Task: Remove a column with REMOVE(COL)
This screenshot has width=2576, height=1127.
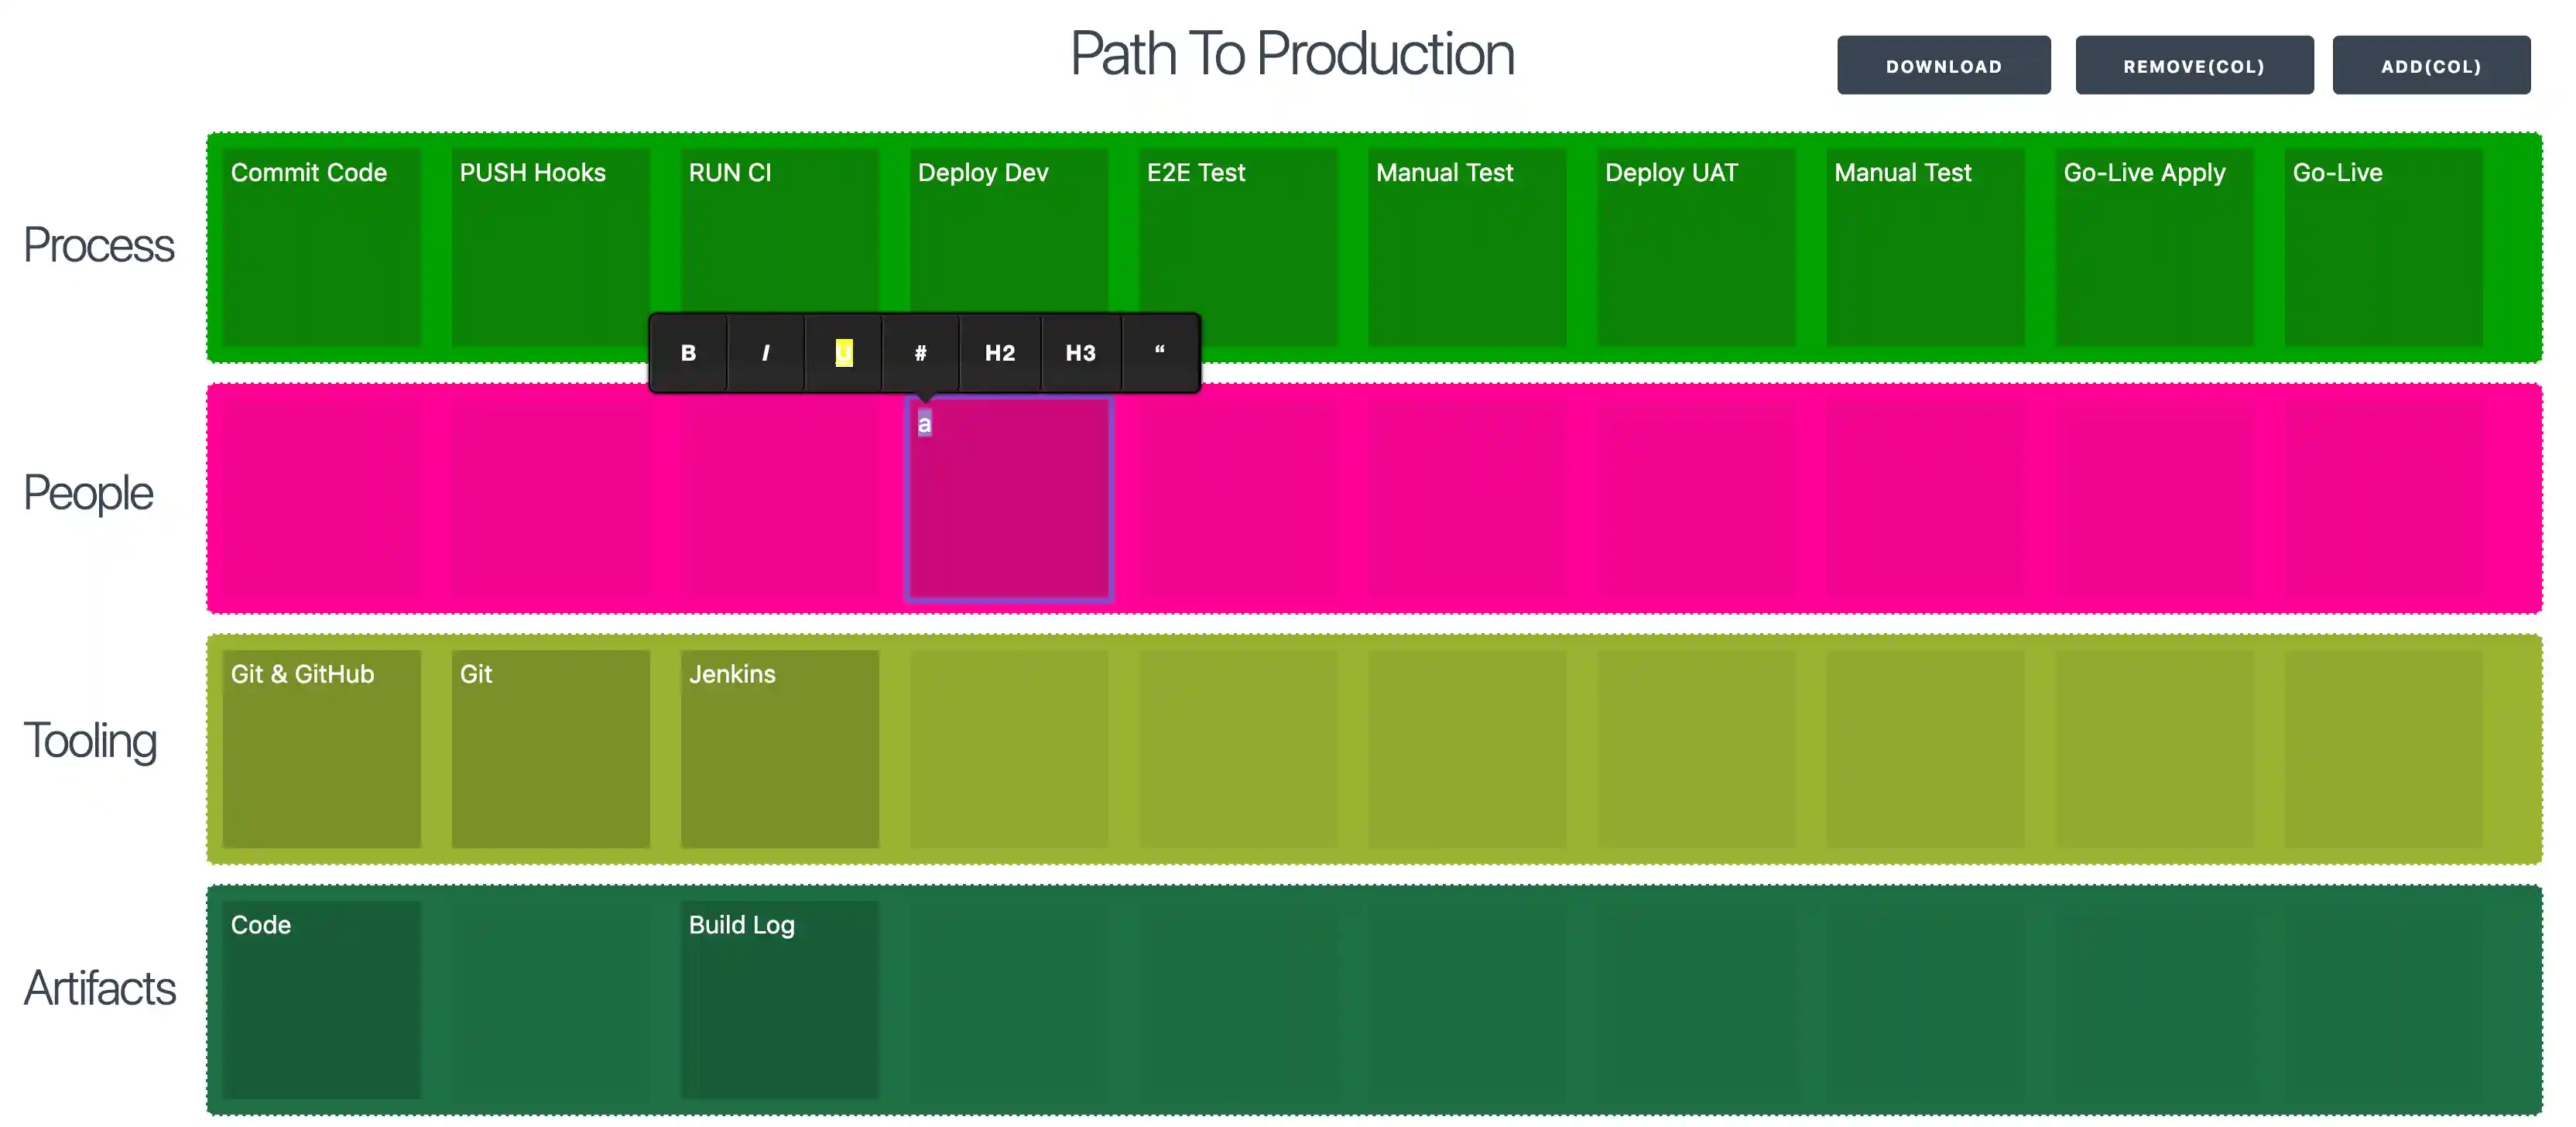Action: [2194, 65]
